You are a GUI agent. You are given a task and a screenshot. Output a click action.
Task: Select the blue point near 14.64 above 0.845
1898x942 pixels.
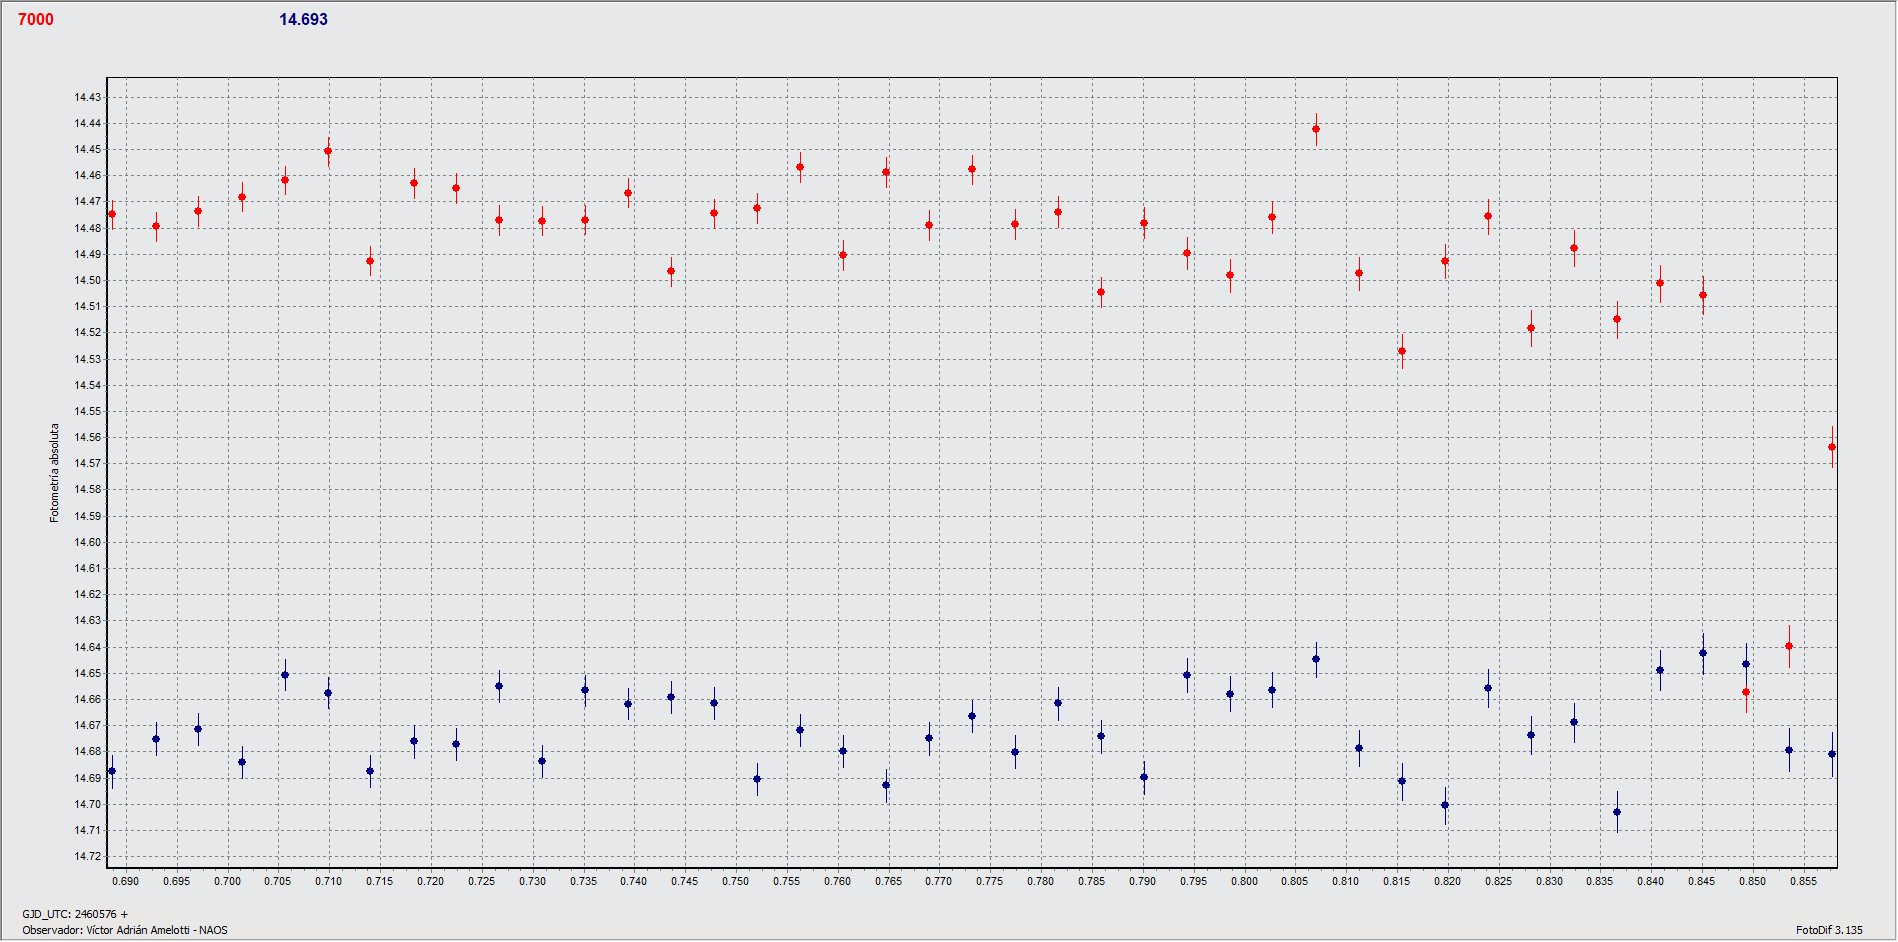point(1703,653)
